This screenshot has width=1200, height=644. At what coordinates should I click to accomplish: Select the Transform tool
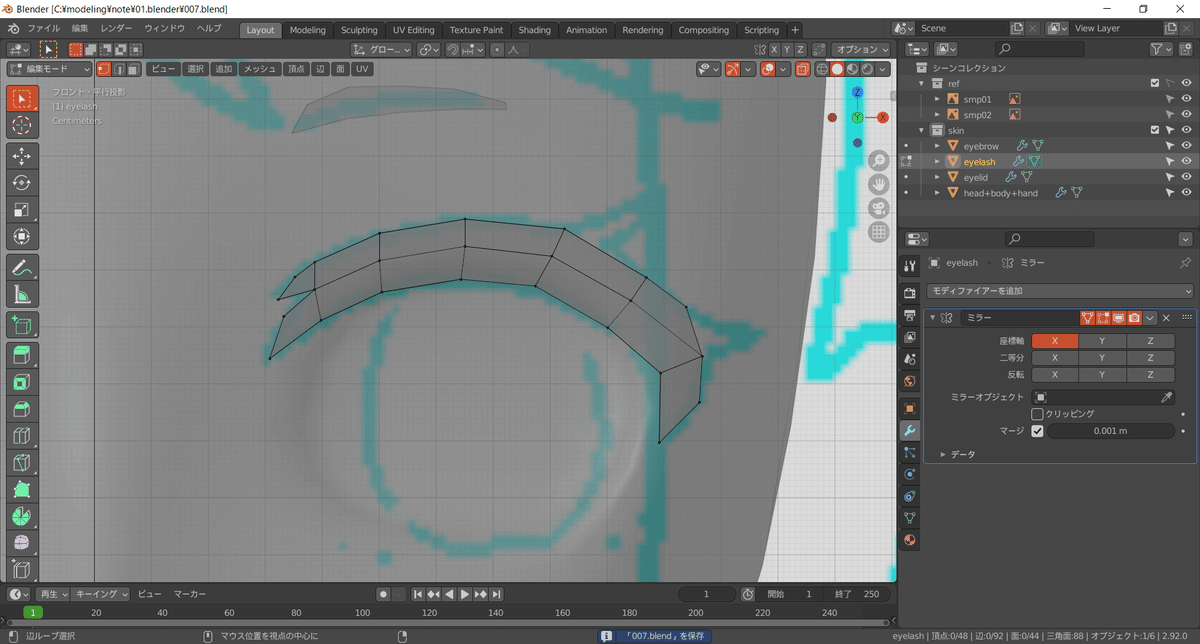pyautogui.click(x=23, y=238)
